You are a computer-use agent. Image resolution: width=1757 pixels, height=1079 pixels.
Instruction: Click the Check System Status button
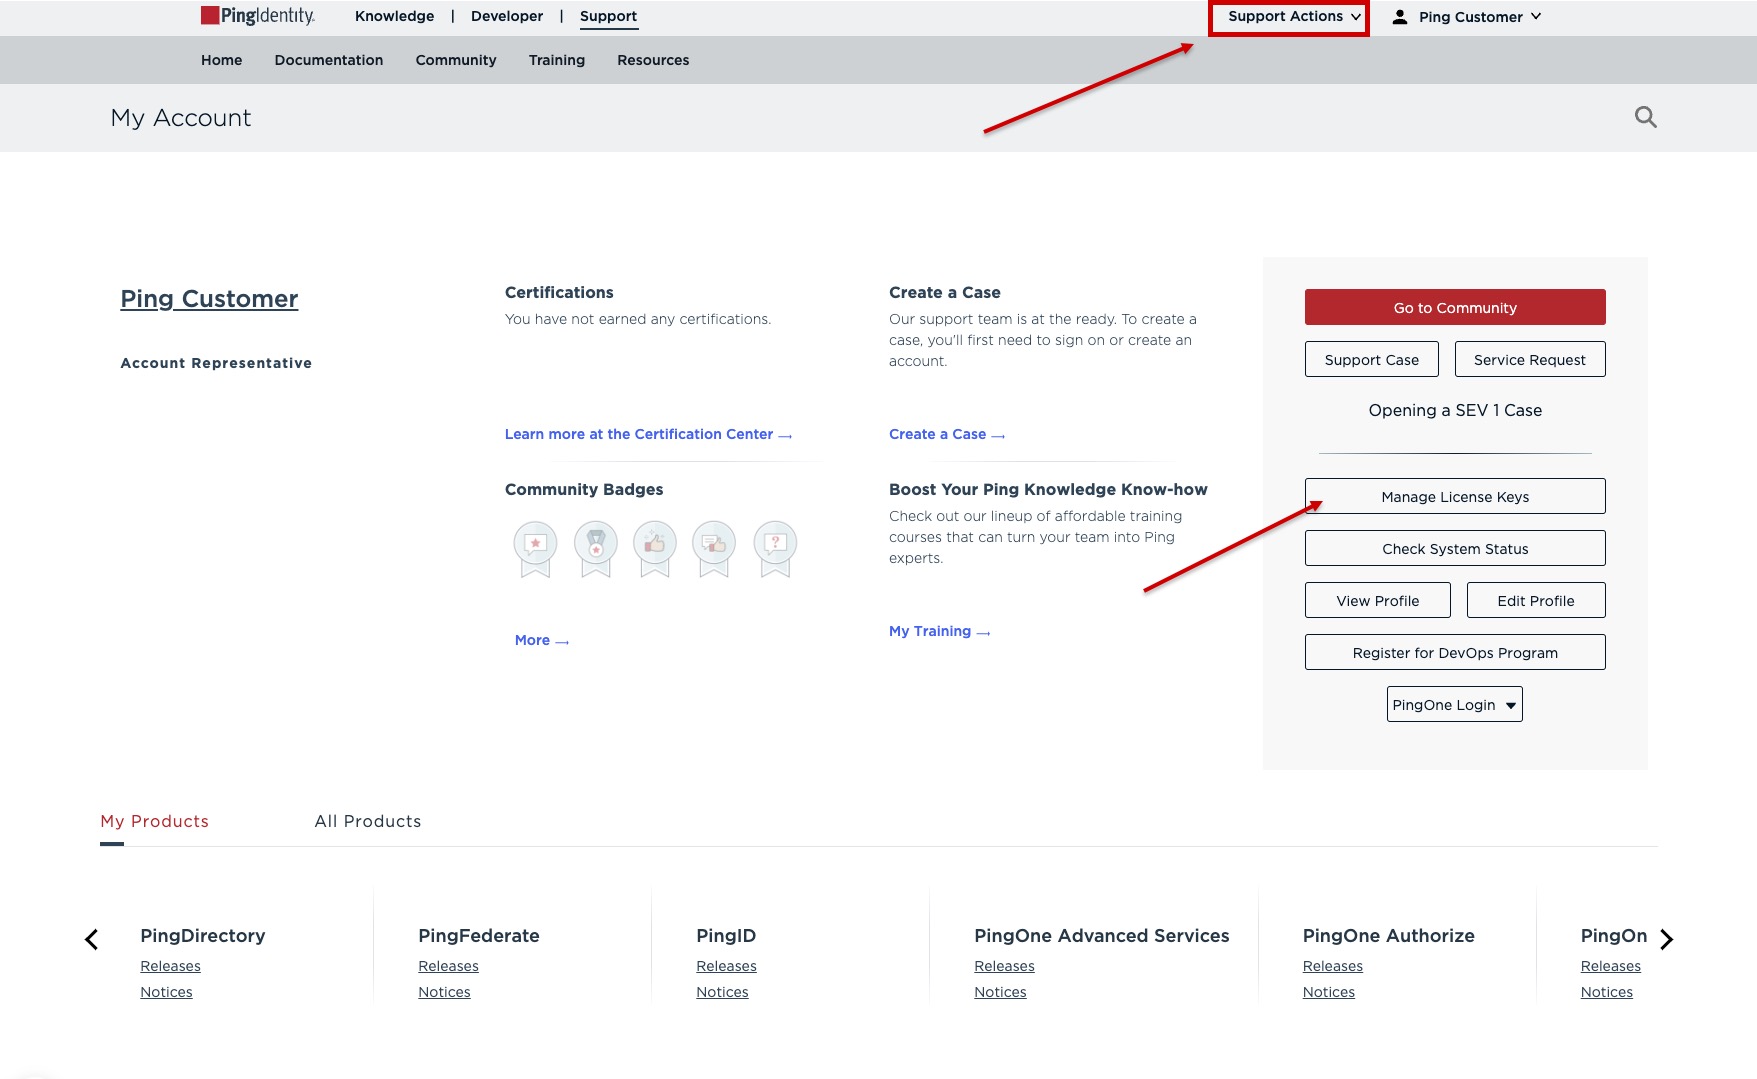(1454, 549)
